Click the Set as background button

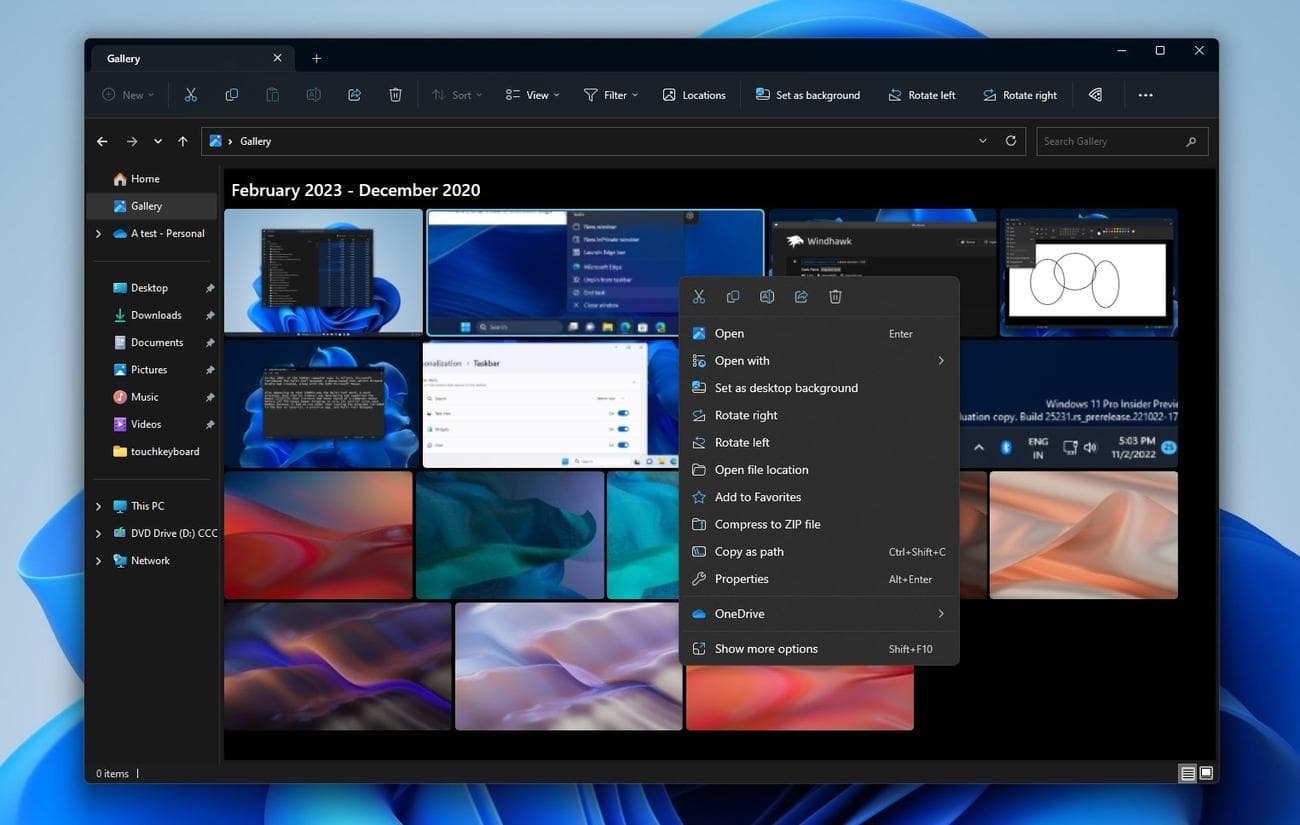(808, 94)
